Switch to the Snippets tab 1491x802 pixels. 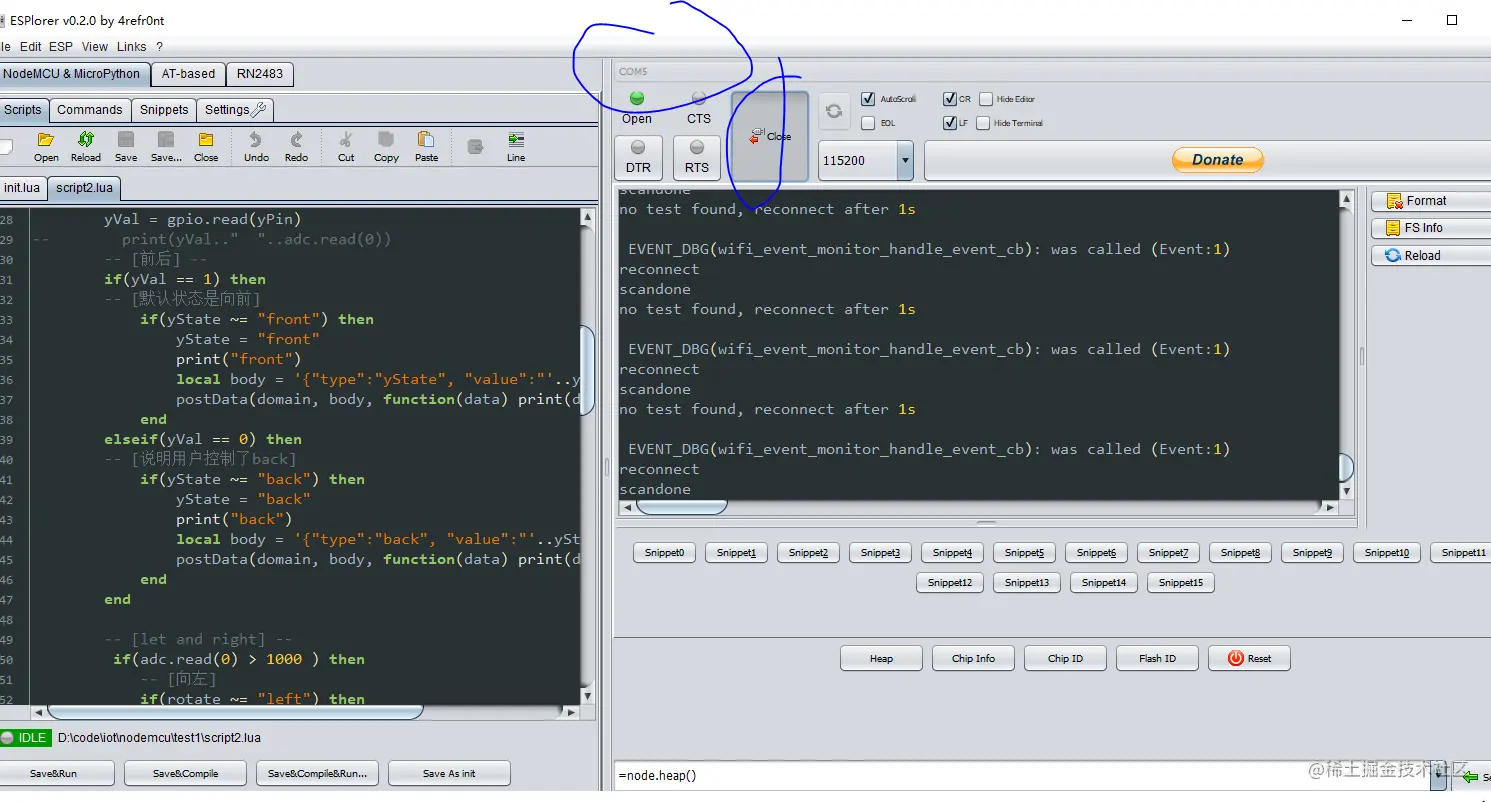click(164, 110)
